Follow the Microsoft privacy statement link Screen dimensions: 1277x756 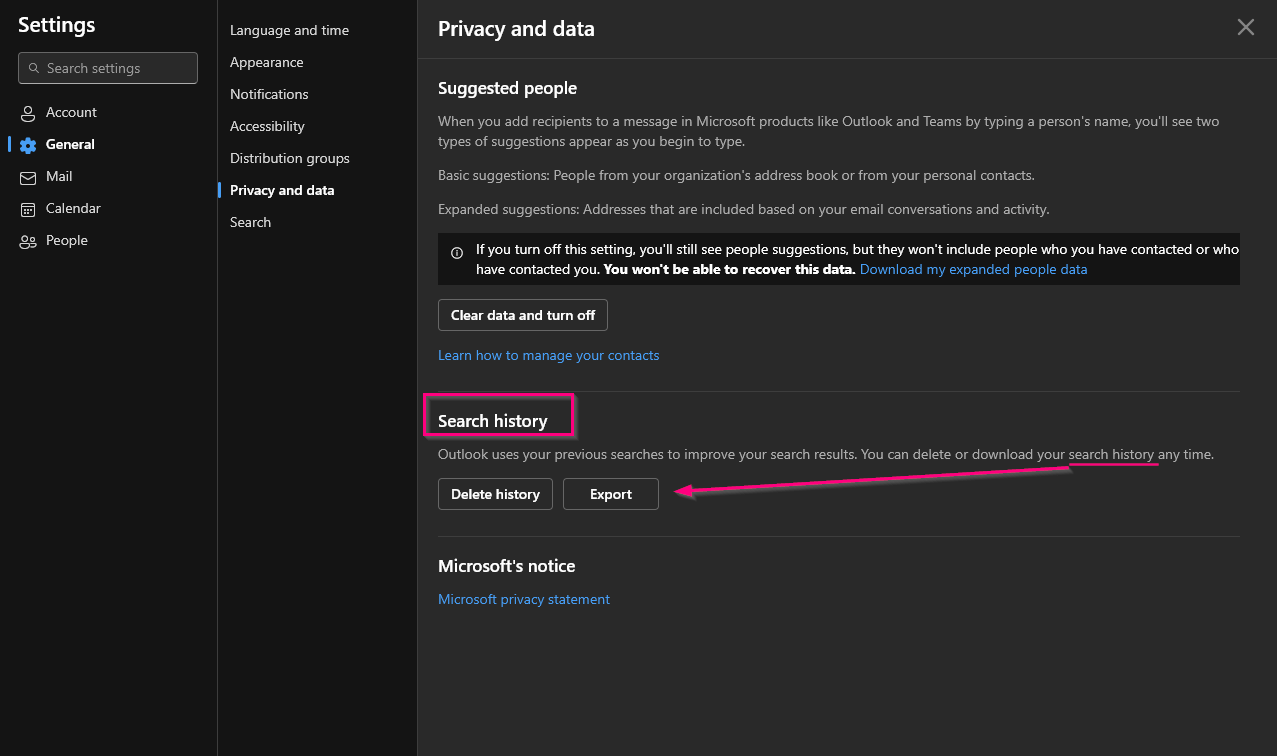point(523,599)
